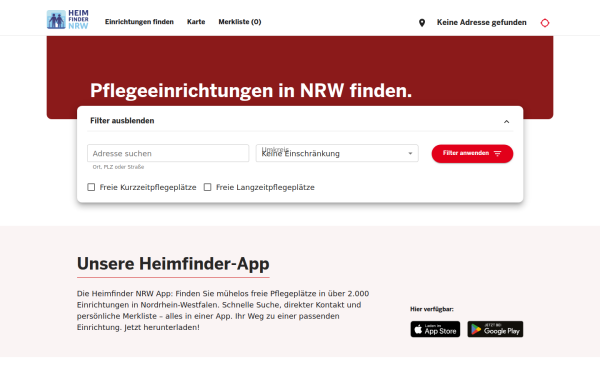Click the Filter anwenden button
The image size is (600, 375).
[x=472, y=153]
